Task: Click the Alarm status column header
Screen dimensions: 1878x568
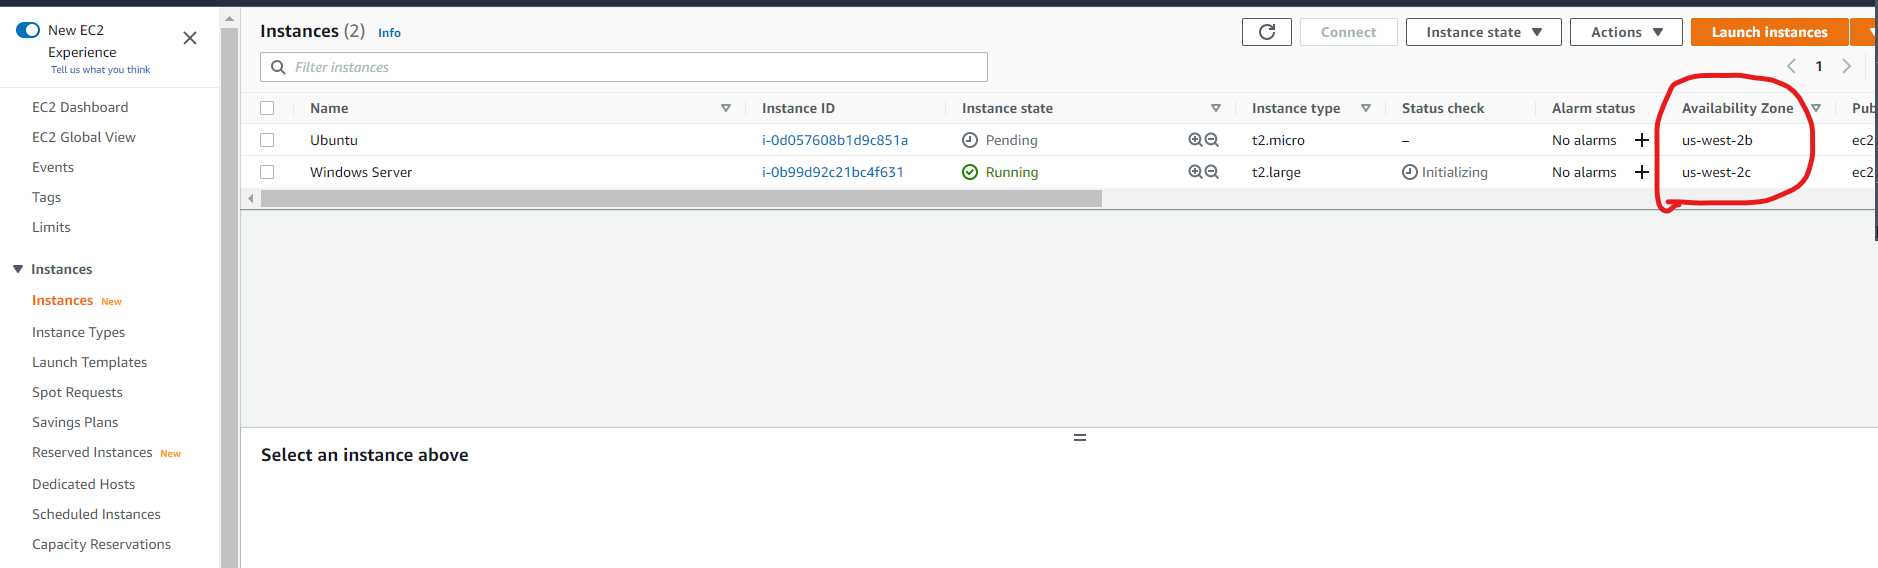Action: 1593,108
